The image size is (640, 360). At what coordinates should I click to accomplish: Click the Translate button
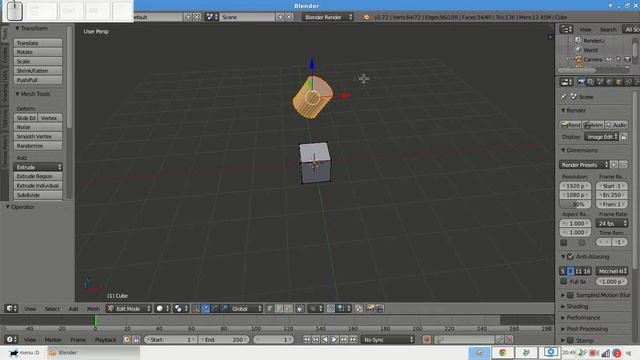[x=38, y=43]
